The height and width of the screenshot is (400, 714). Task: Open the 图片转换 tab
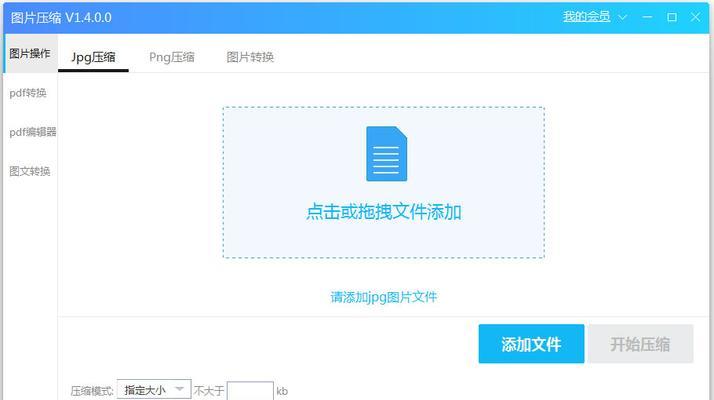coord(250,57)
